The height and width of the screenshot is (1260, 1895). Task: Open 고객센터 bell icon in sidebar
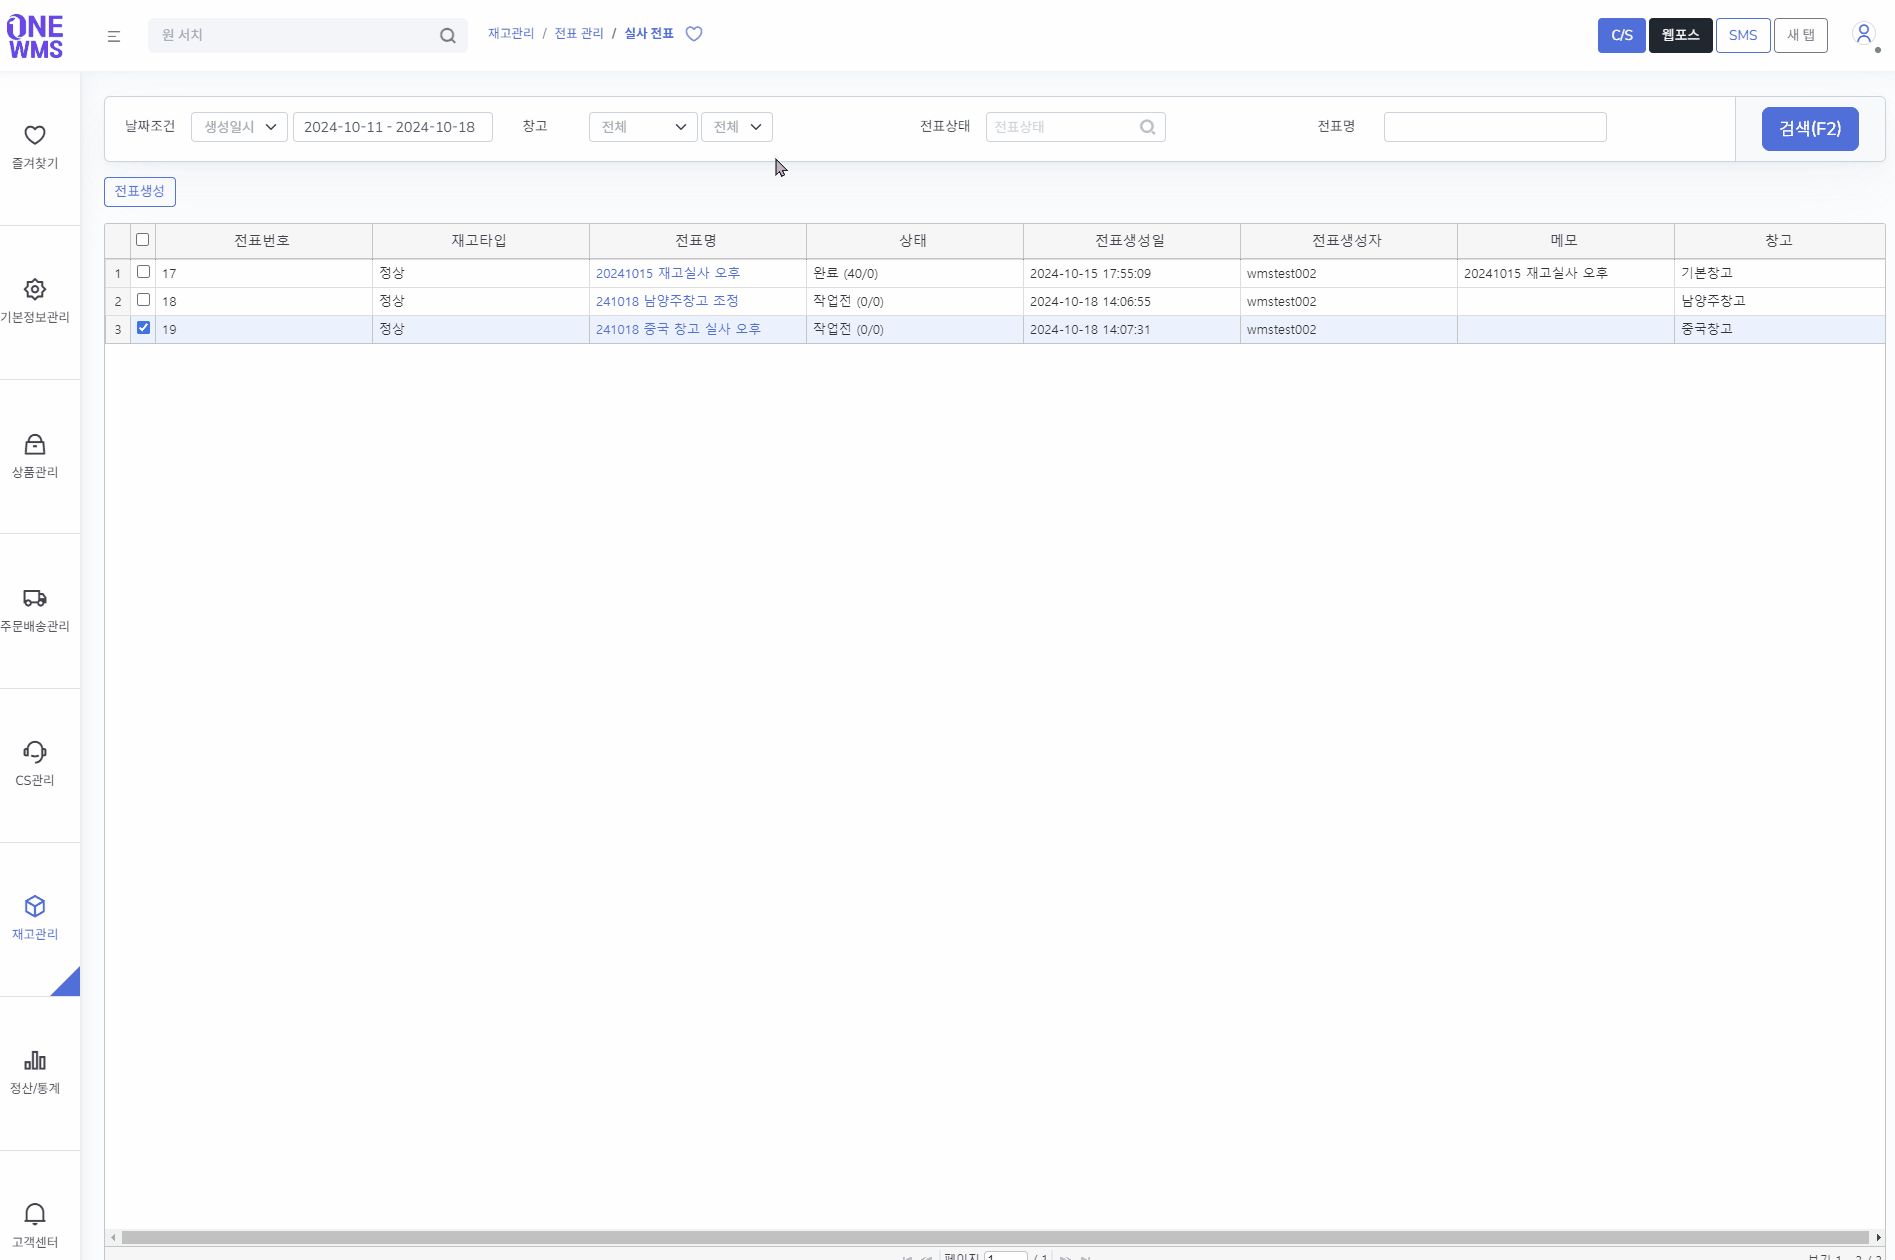(x=35, y=1214)
